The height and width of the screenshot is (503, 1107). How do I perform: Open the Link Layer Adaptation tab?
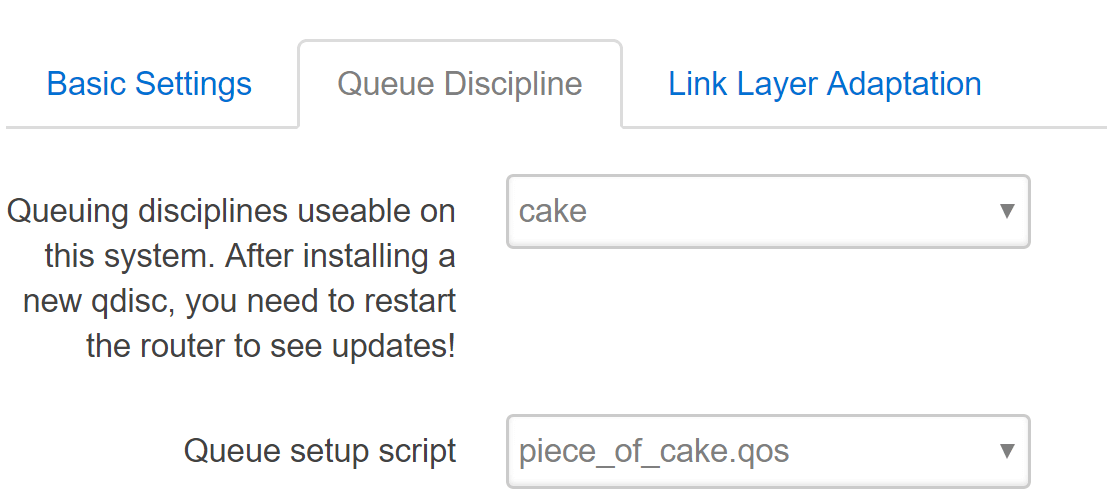(x=825, y=84)
